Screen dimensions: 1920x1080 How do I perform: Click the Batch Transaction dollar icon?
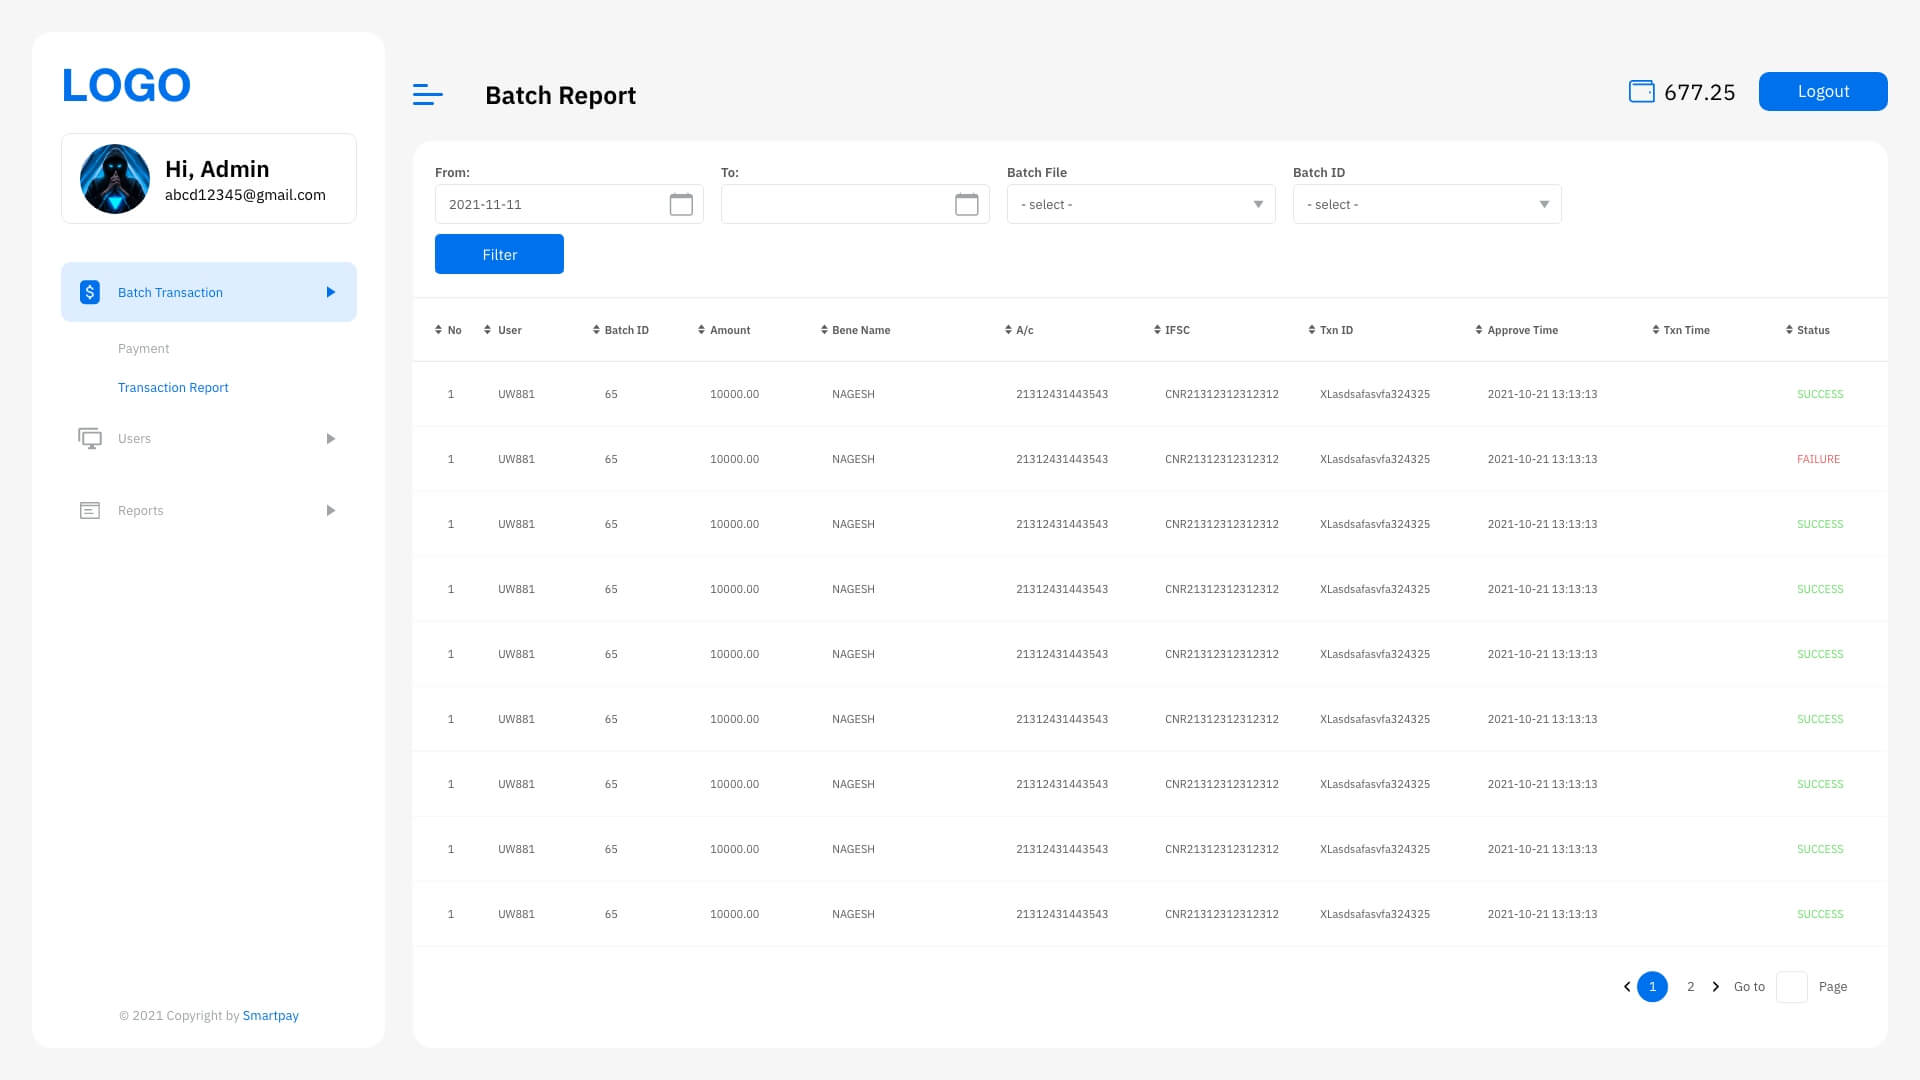click(90, 292)
